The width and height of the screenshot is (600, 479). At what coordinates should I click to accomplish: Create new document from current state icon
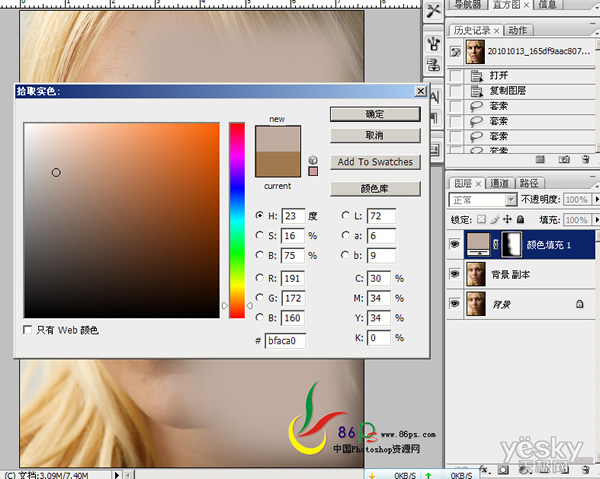click(x=540, y=159)
